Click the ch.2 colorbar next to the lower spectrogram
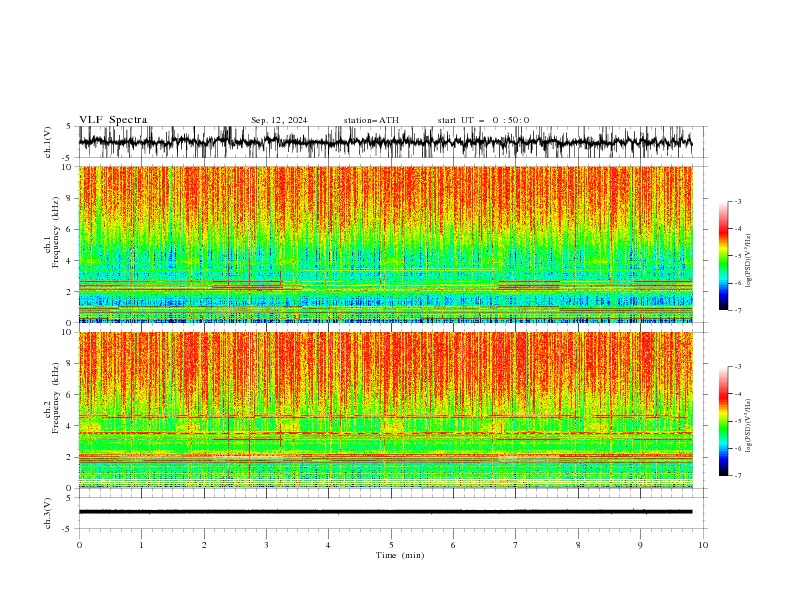 (723, 421)
